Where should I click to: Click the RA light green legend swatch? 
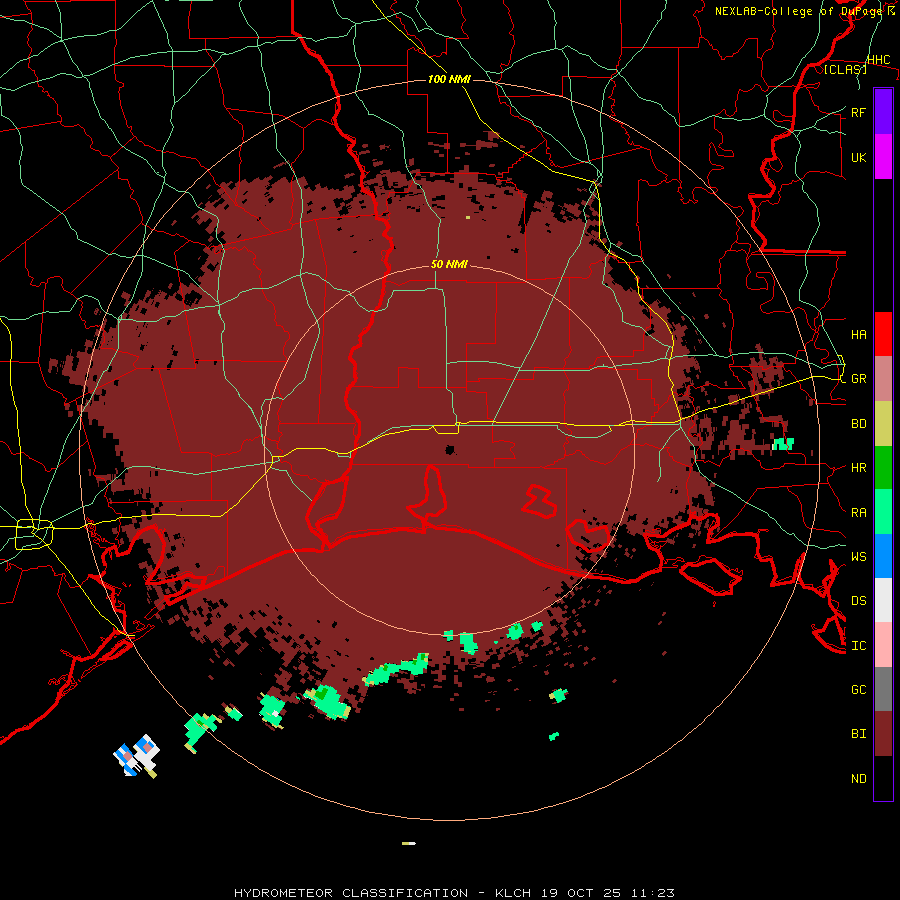coord(883,512)
